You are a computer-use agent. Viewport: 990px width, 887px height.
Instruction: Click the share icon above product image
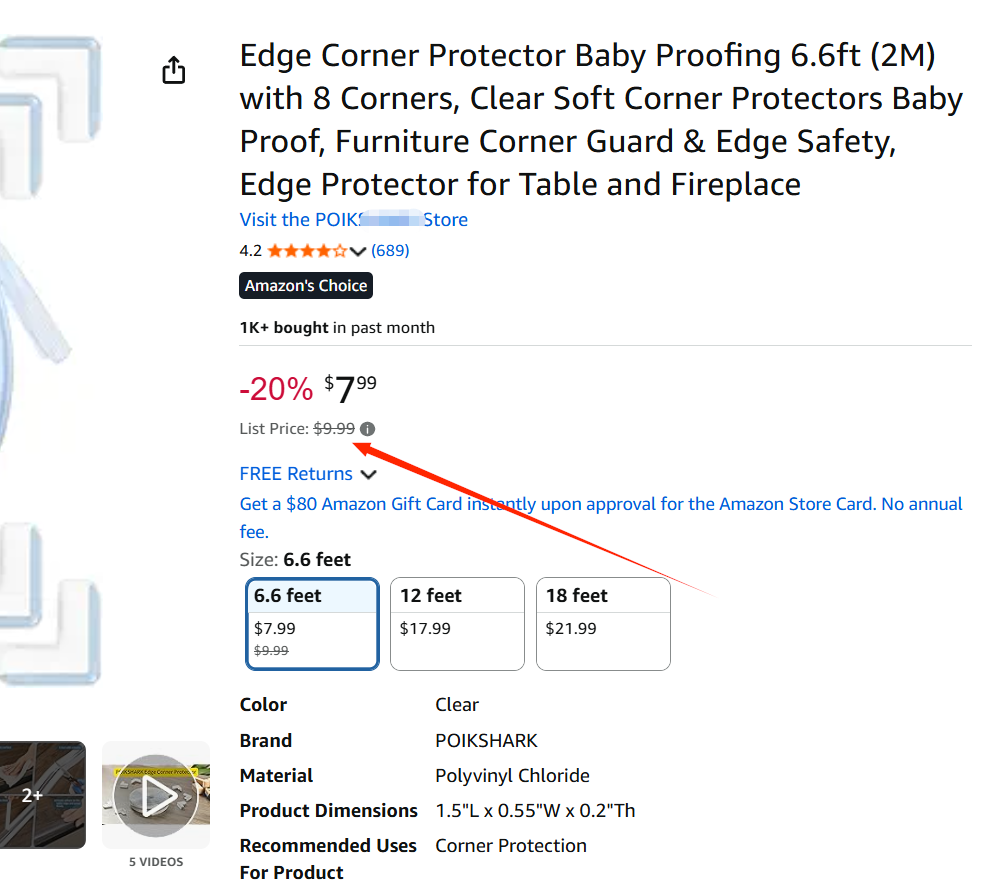(174, 71)
